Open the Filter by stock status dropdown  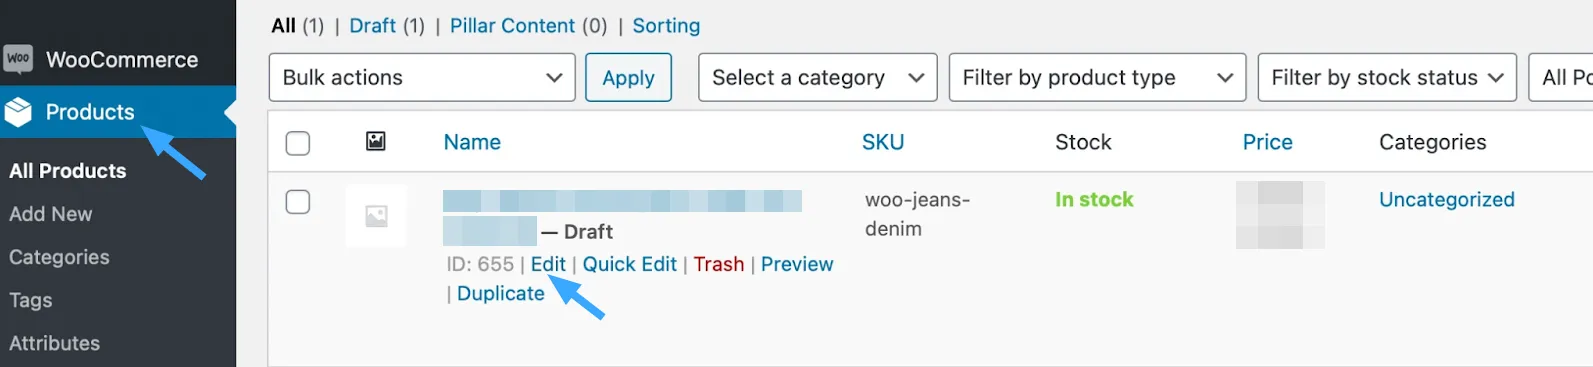click(x=1387, y=77)
